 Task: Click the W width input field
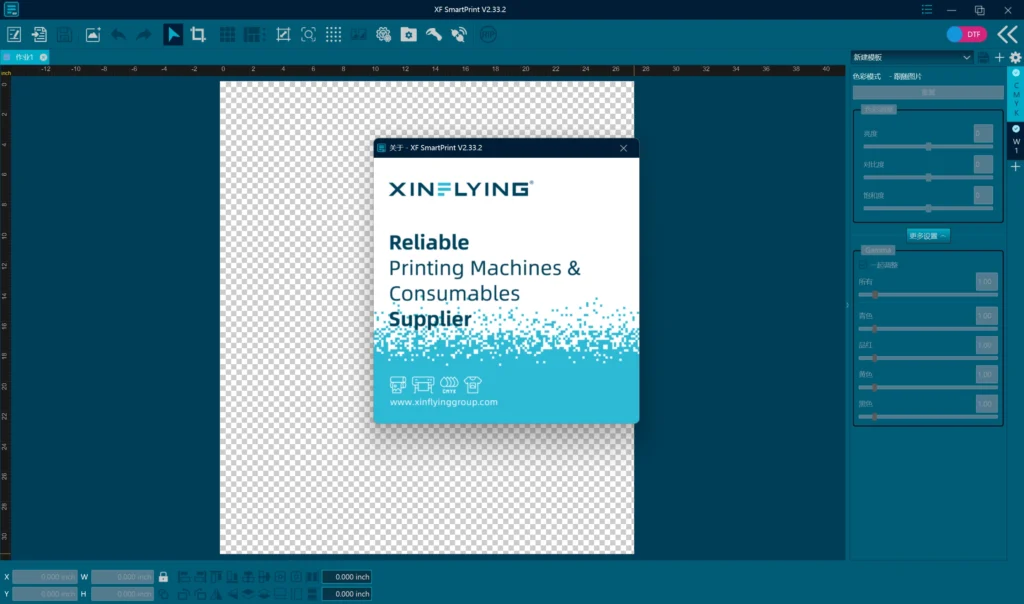(x=123, y=577)
